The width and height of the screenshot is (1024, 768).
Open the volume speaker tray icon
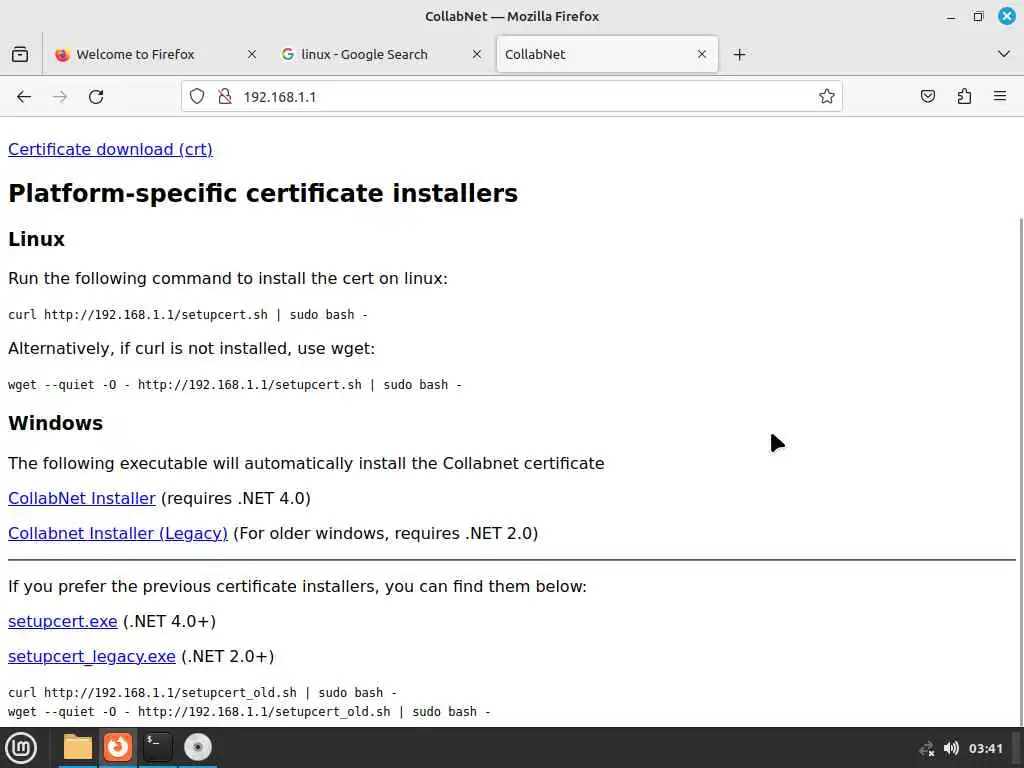[x=952, y=748]
